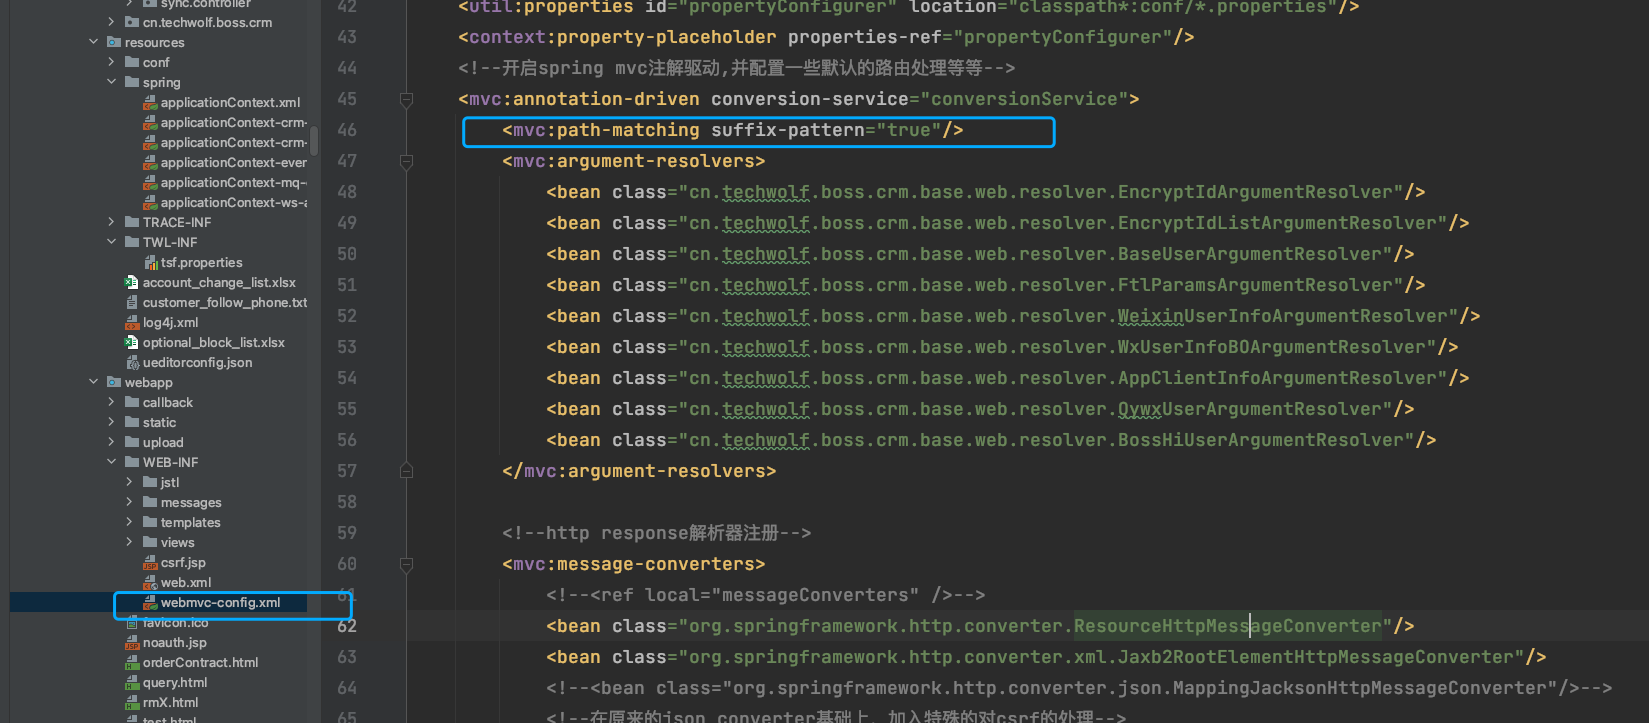Image resolution: width=1649 pixels, height=723 pixels.
Task: Expand the cn.techwolf.boss.crm package node
Action: pos(111,22)
